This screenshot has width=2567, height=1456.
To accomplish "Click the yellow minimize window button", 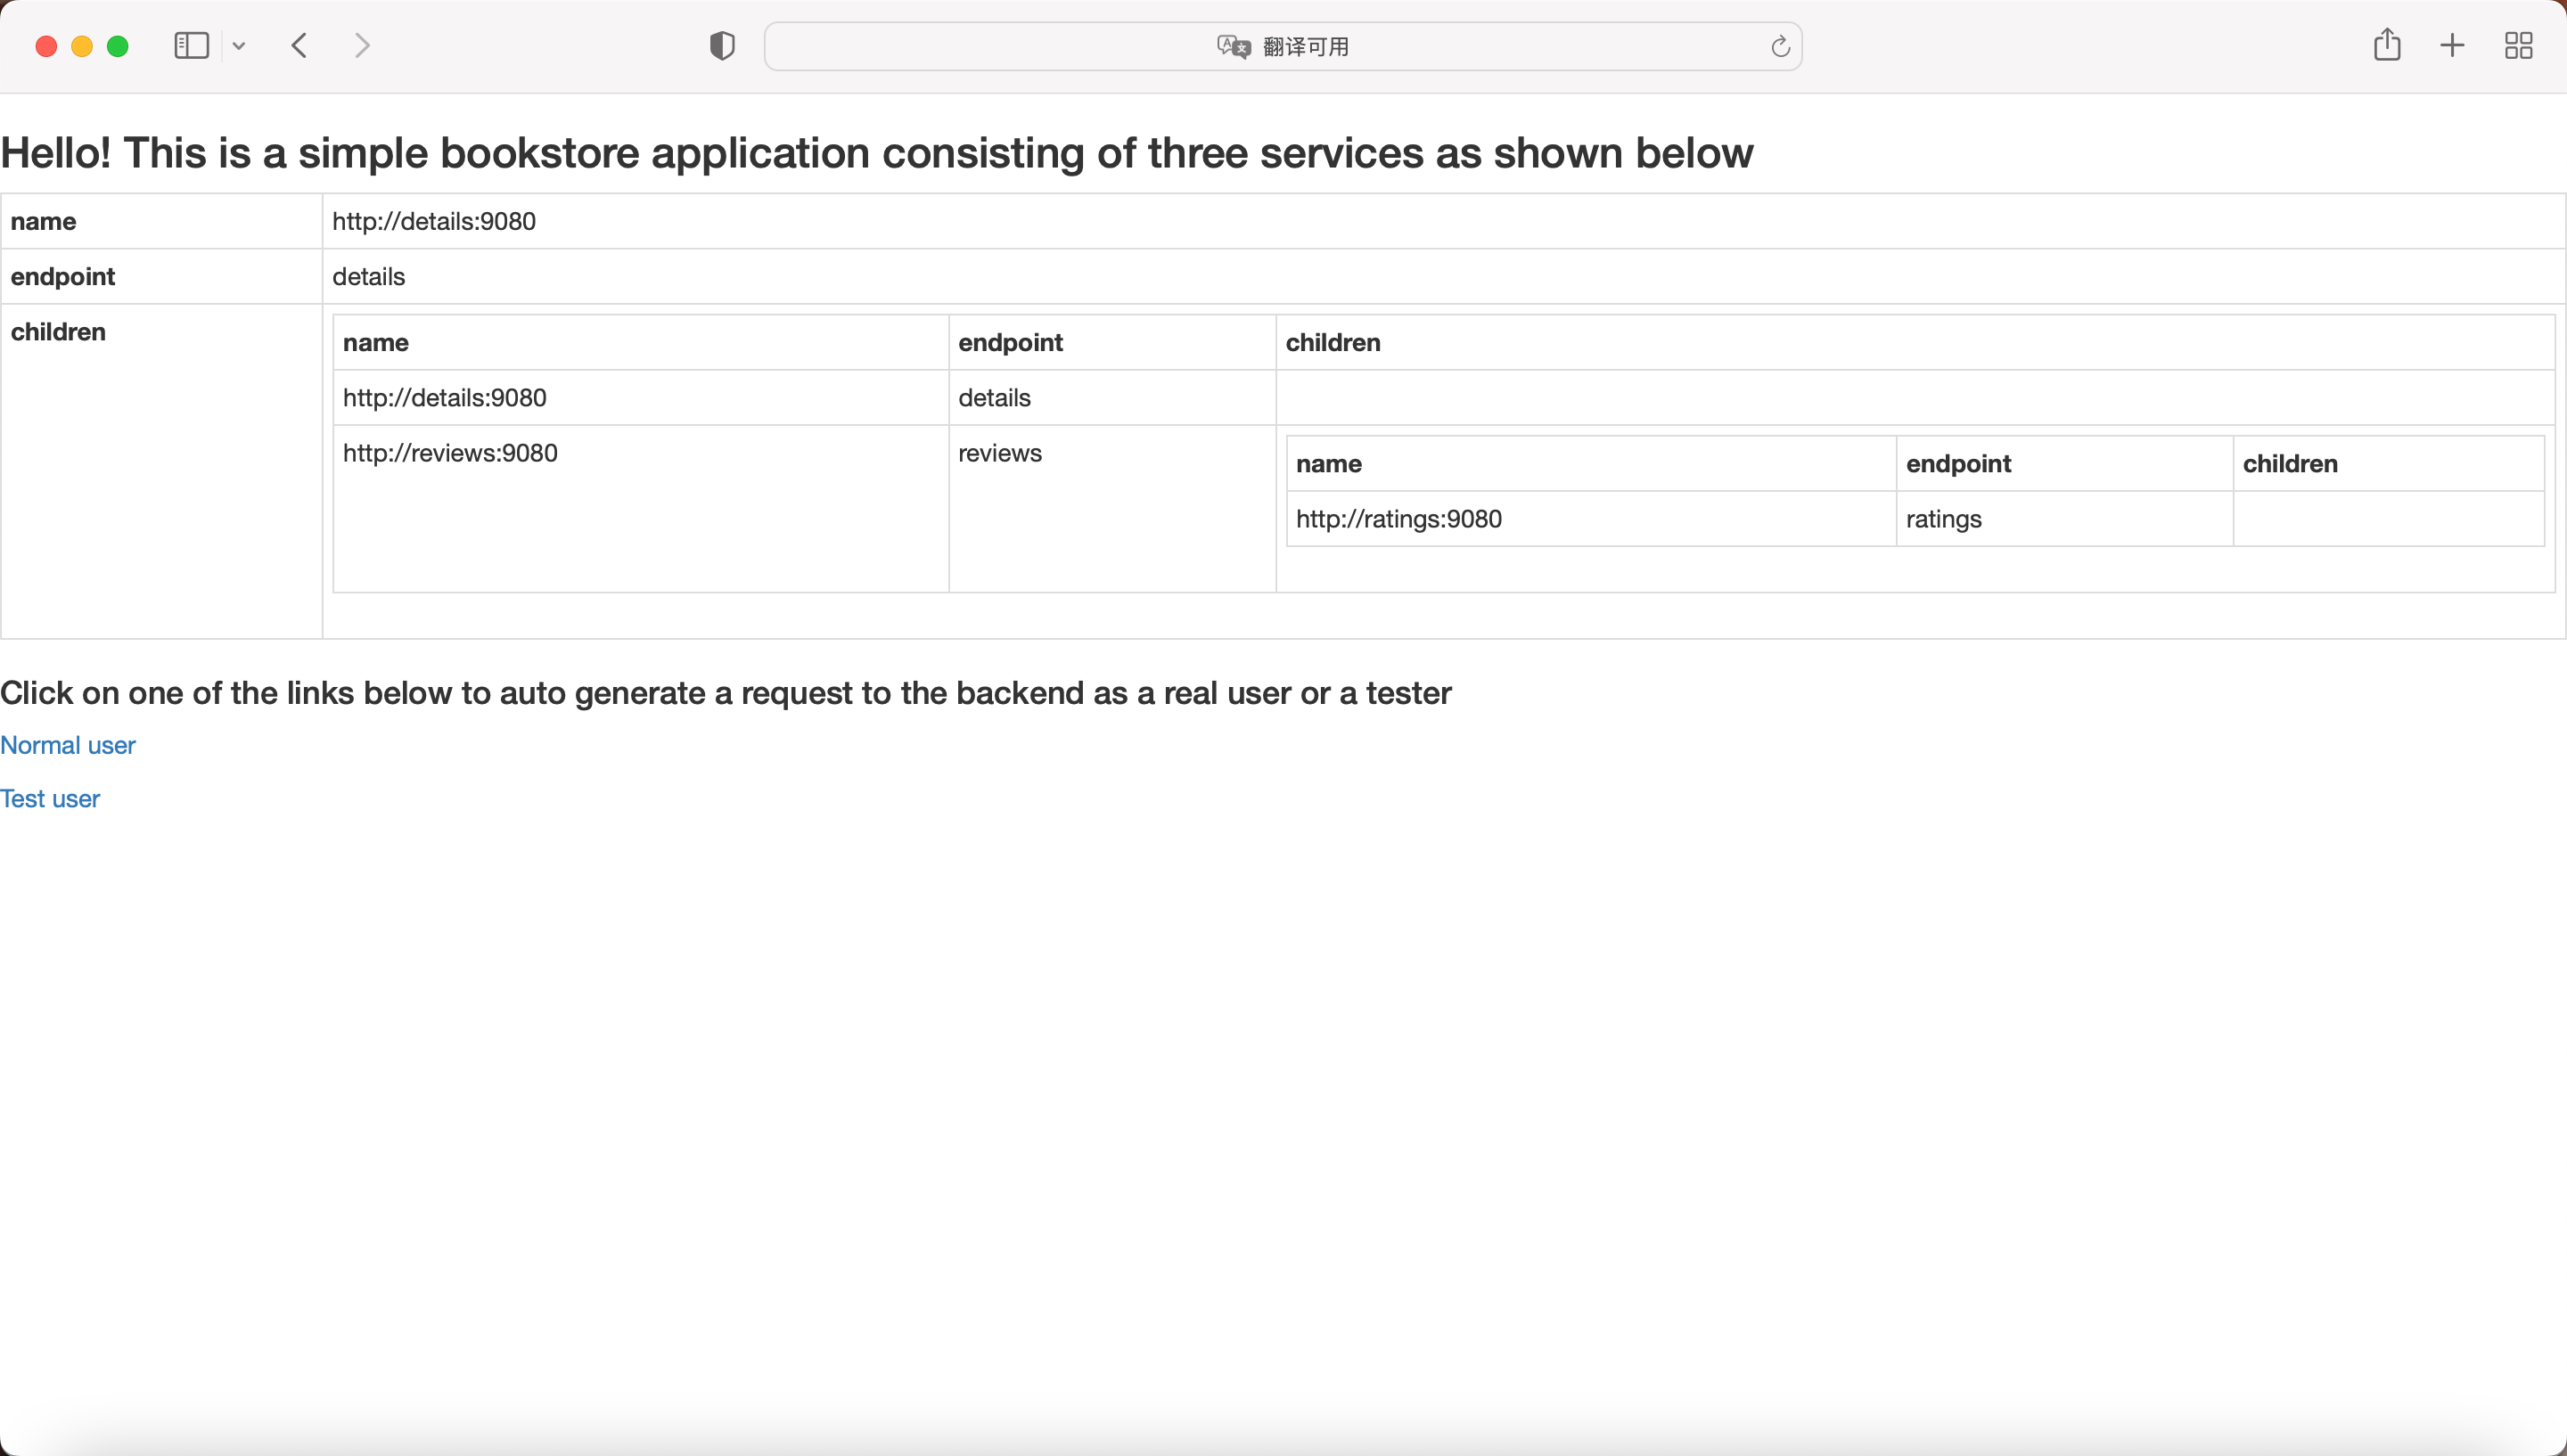I will [x=82, y=46].
